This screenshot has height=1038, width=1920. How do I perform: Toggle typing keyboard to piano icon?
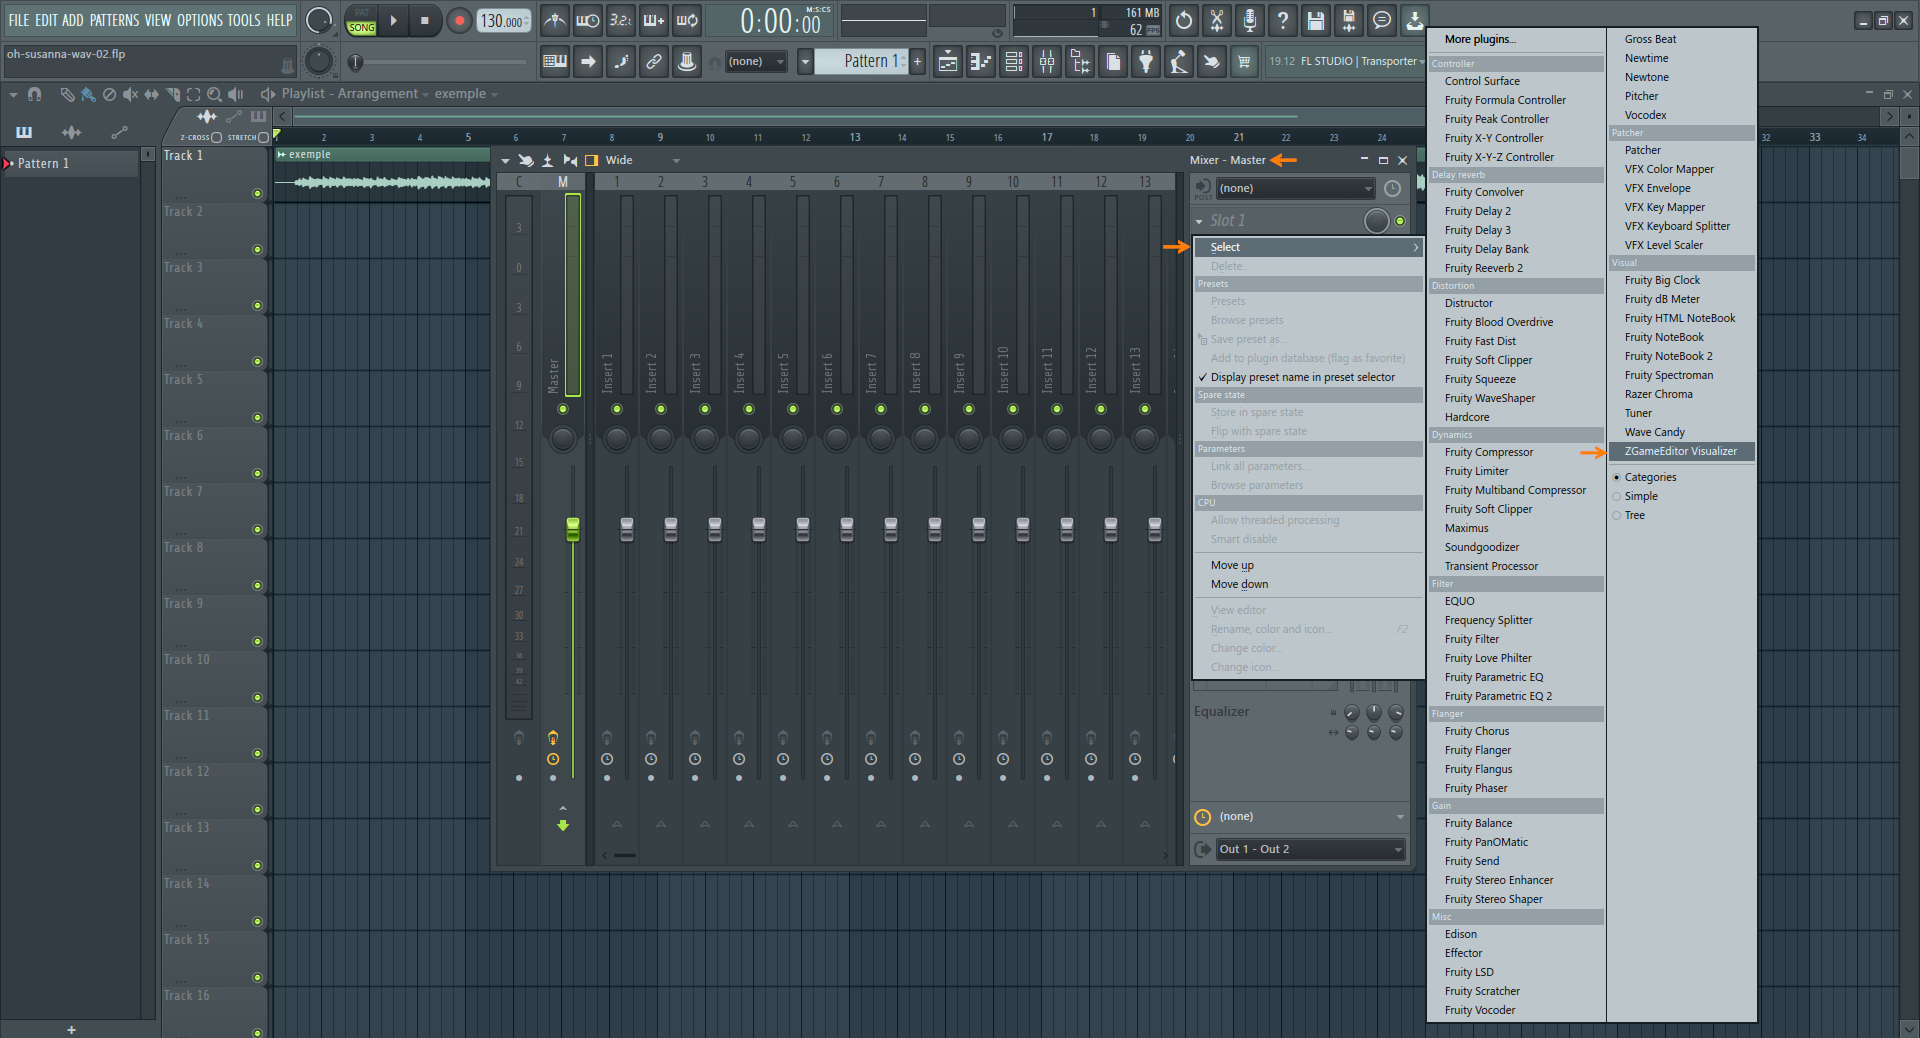(x=554, y=62)
